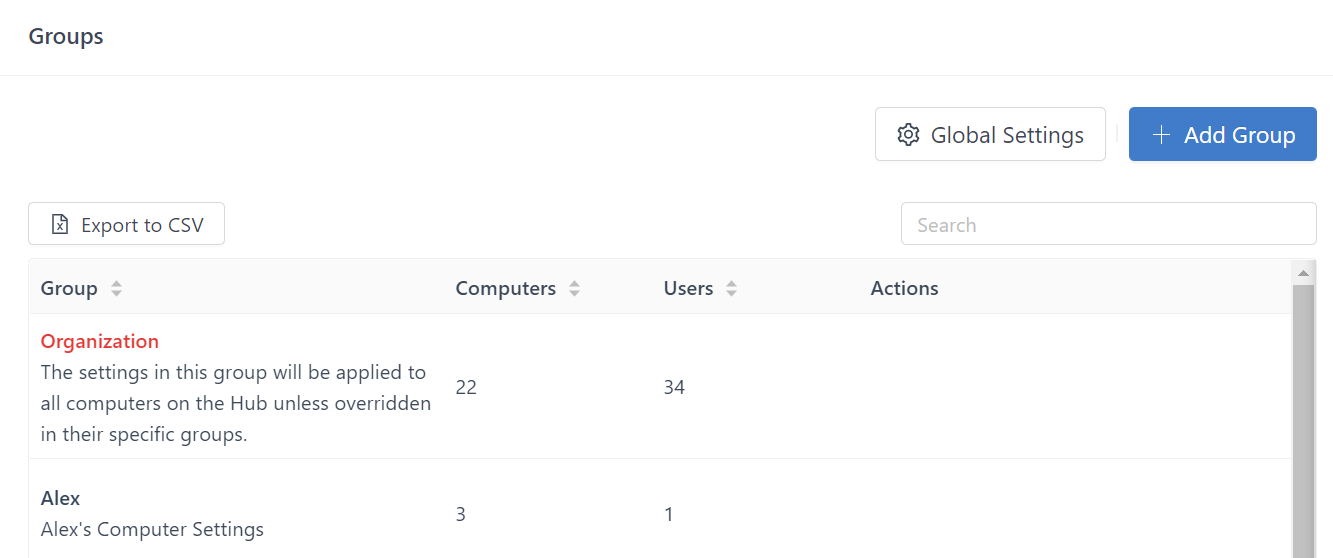
Task: Open the Organization group link
Action: click(x=100, y=341)
